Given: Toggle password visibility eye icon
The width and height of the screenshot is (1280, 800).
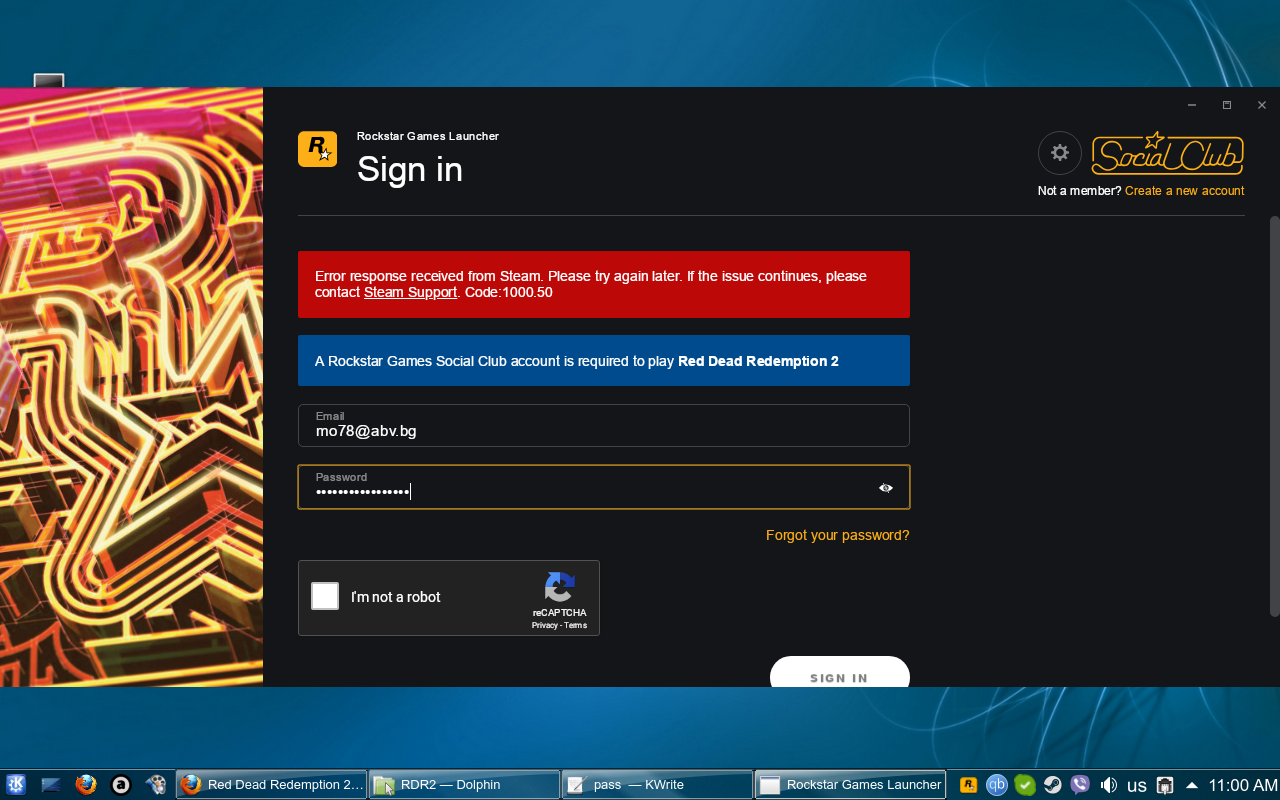Looking at the screenshot, I should [x=886, y=488].
